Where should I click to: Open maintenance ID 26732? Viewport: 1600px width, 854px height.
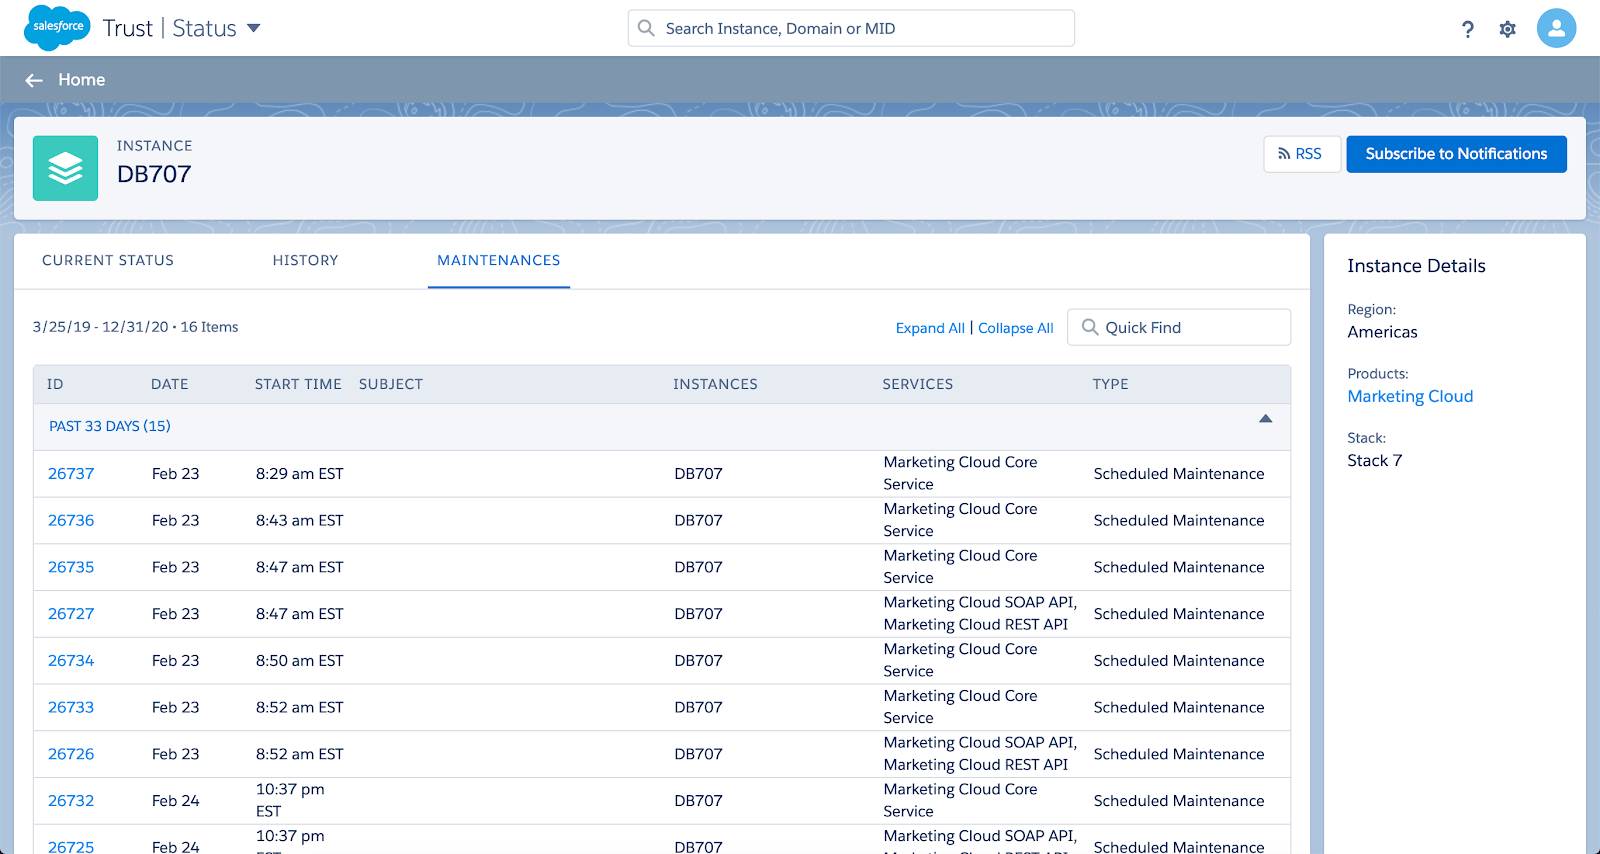point(71,800)
